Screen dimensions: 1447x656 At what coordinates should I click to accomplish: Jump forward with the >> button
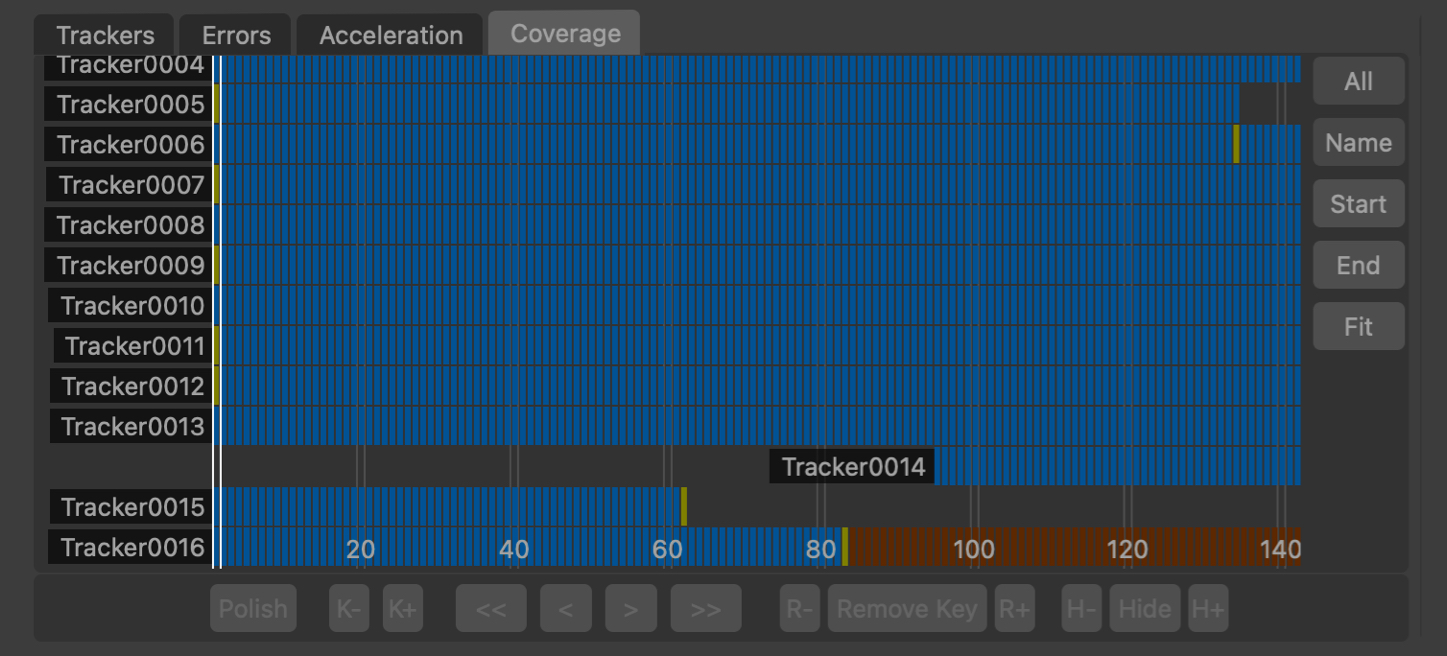point(706,608)
